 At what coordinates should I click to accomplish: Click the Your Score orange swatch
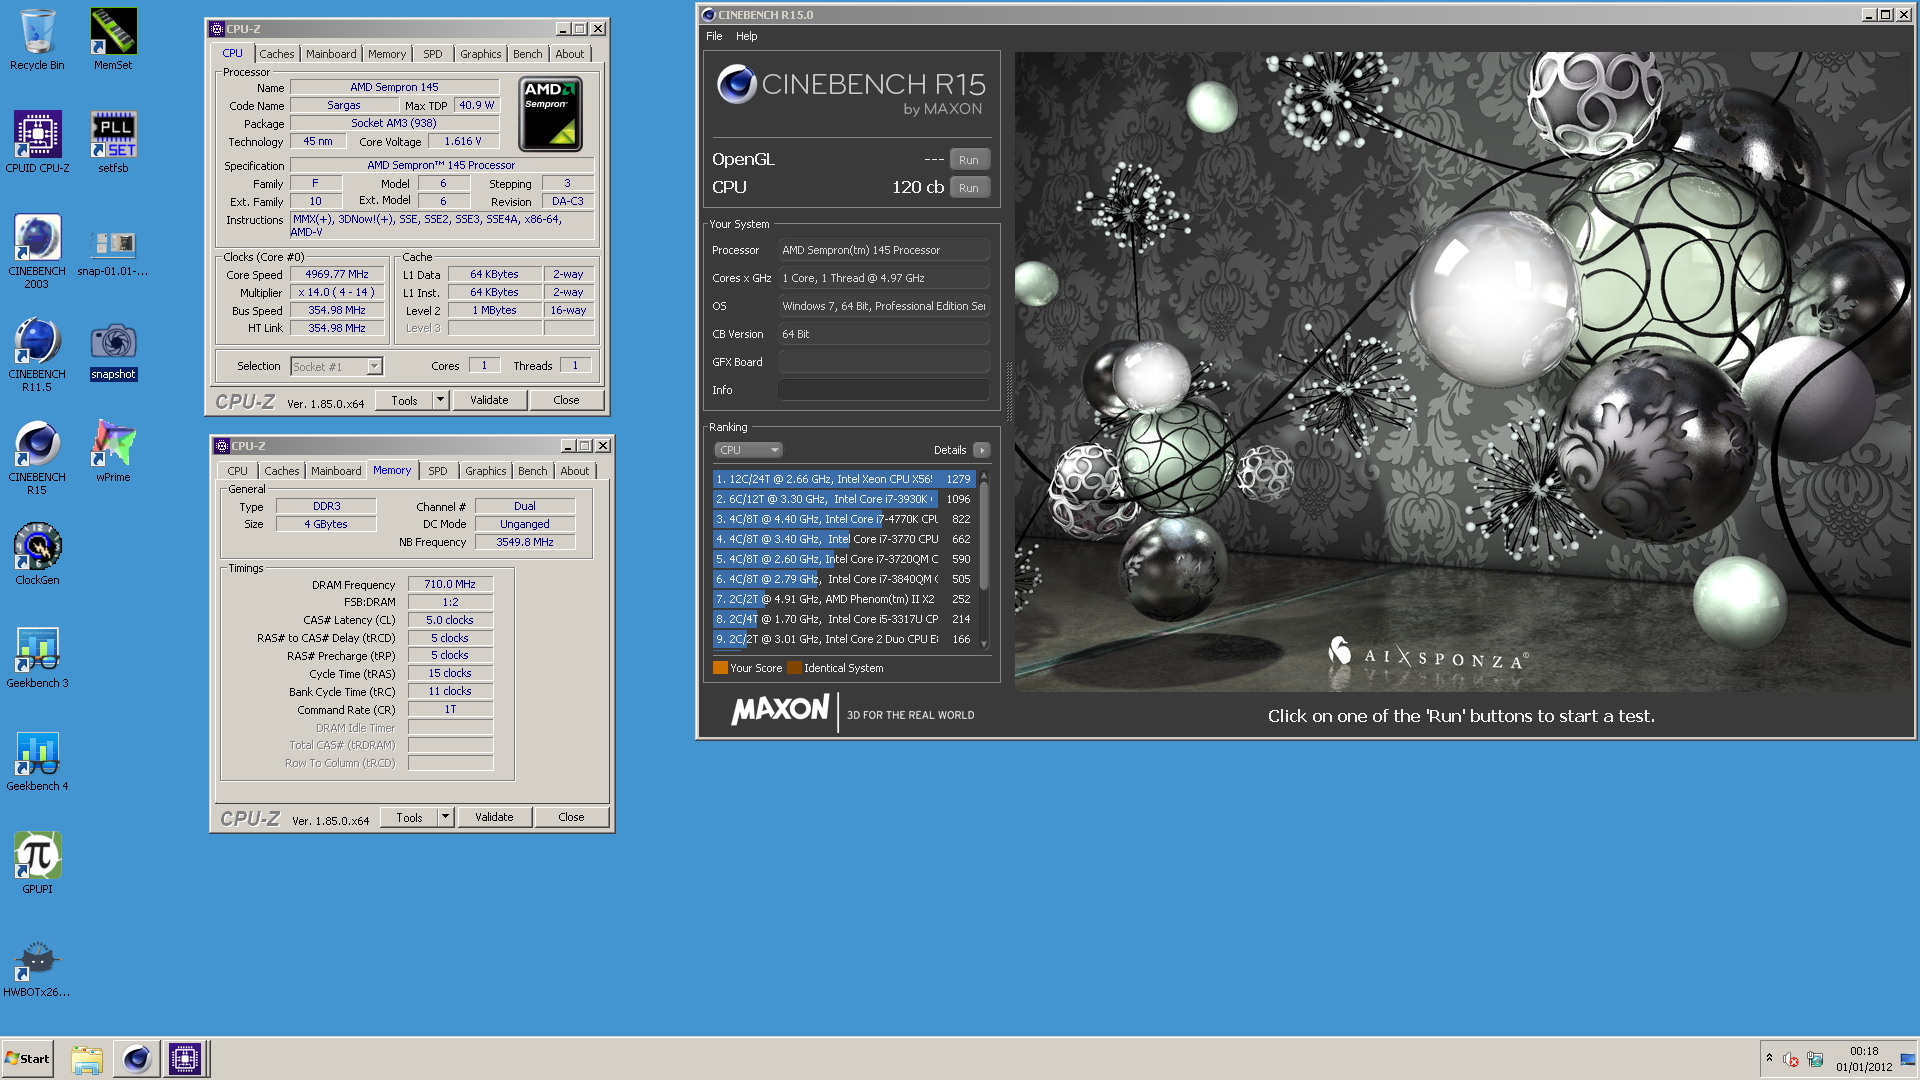720,668
